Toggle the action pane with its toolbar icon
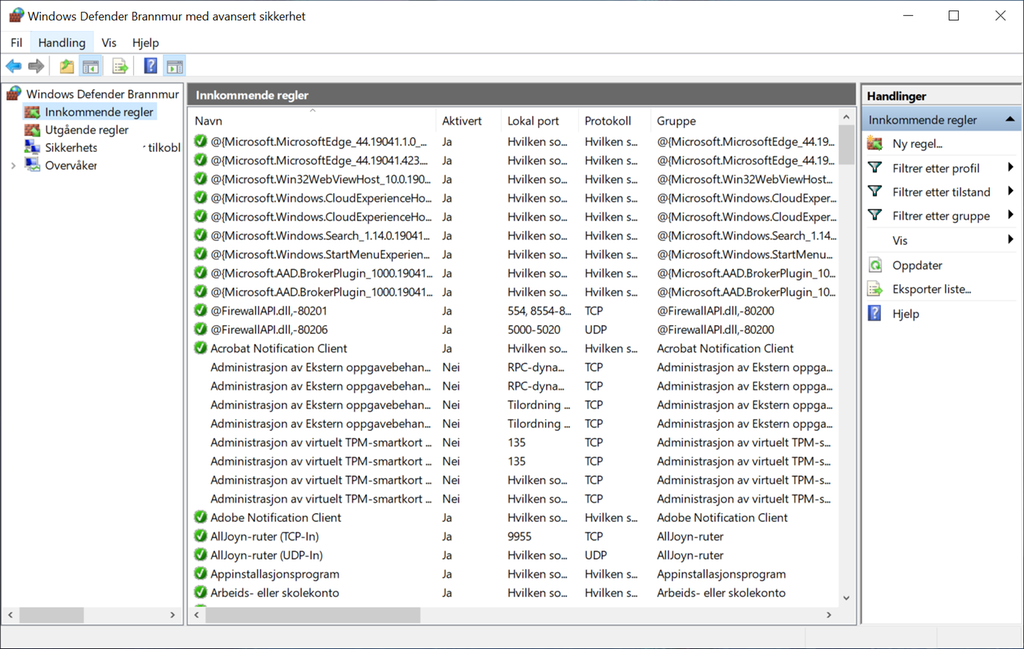This screenshot has width=1024, height=649. 172,66
